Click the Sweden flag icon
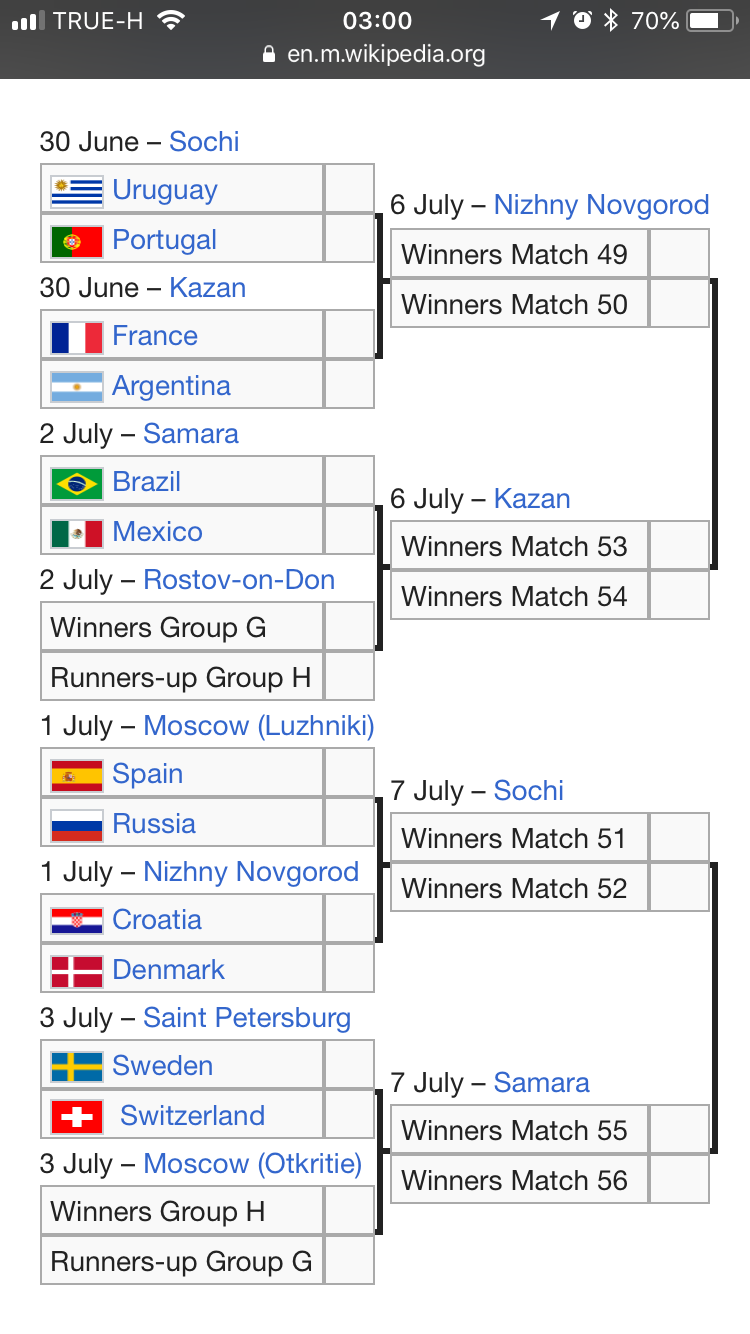The image size is (750, 1334). [x=77, y=1067]
